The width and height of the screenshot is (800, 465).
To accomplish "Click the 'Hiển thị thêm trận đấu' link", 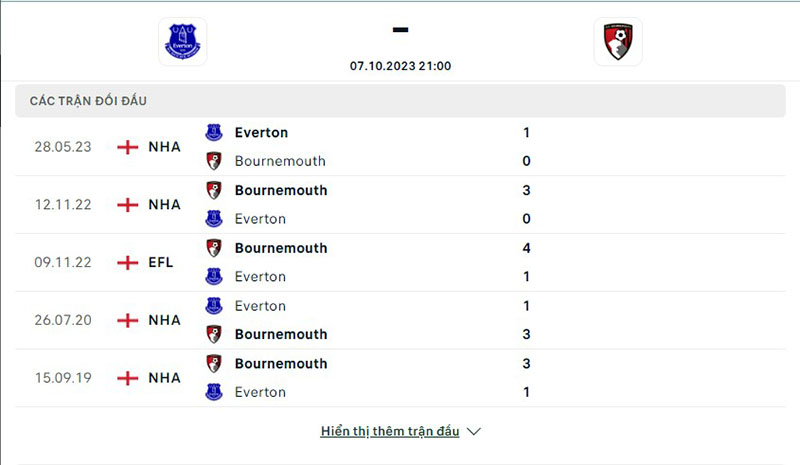I will 390,432.
